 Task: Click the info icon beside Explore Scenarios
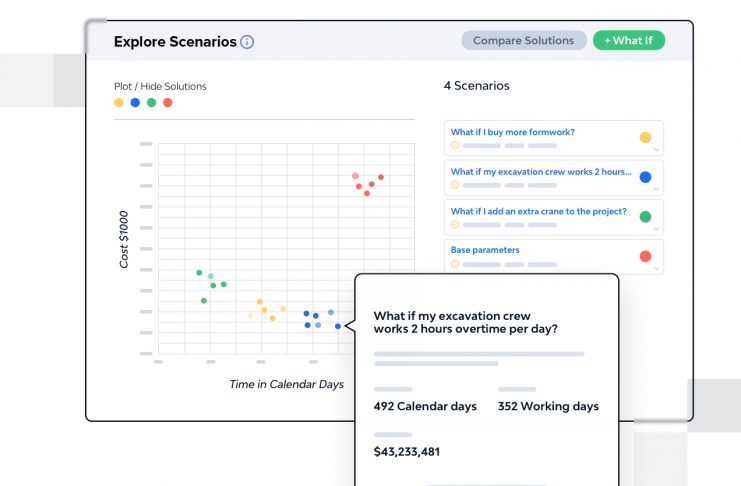(247, 42)
